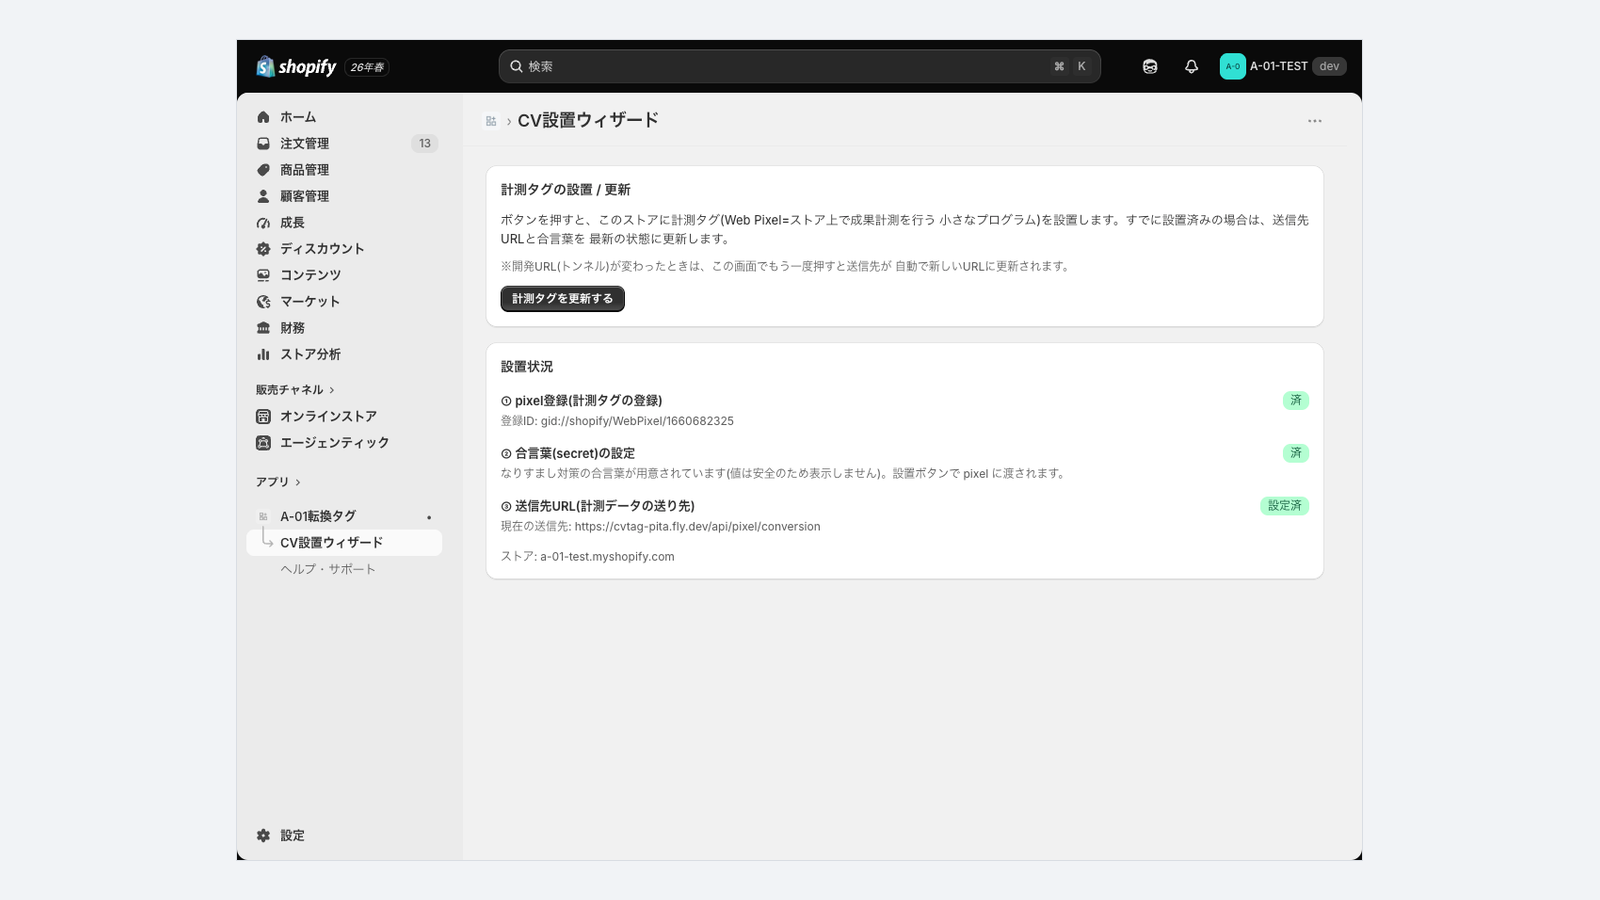This screenshot has height=900, width=1600.
Task: Open ディスカウント in sidebar
Action: 344,249
